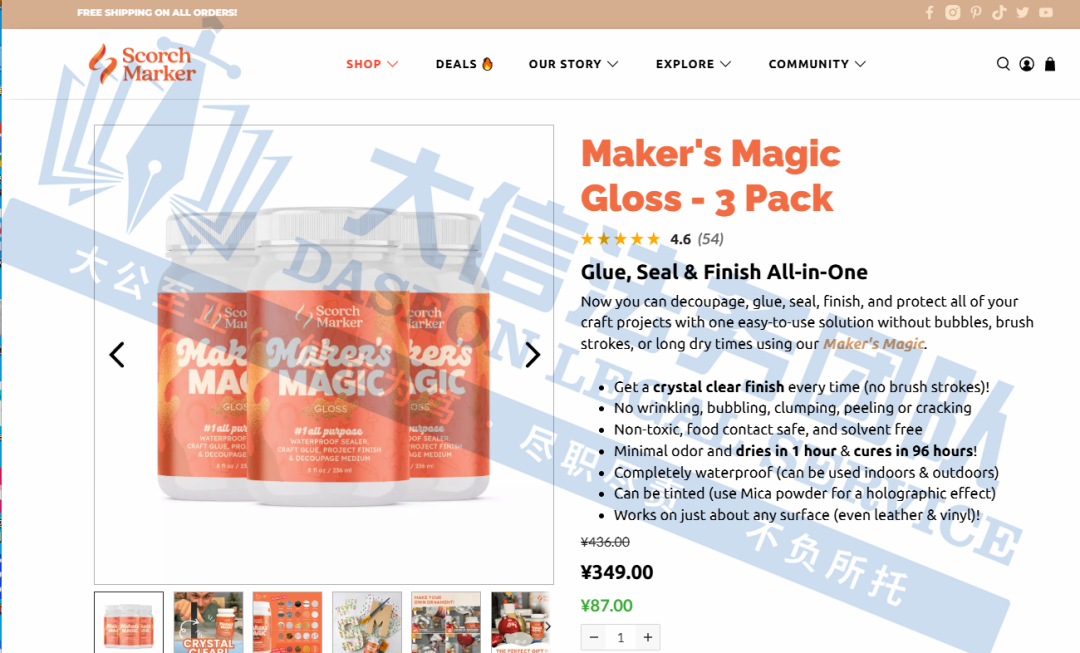Go to the DEALS page

(464, 64)
